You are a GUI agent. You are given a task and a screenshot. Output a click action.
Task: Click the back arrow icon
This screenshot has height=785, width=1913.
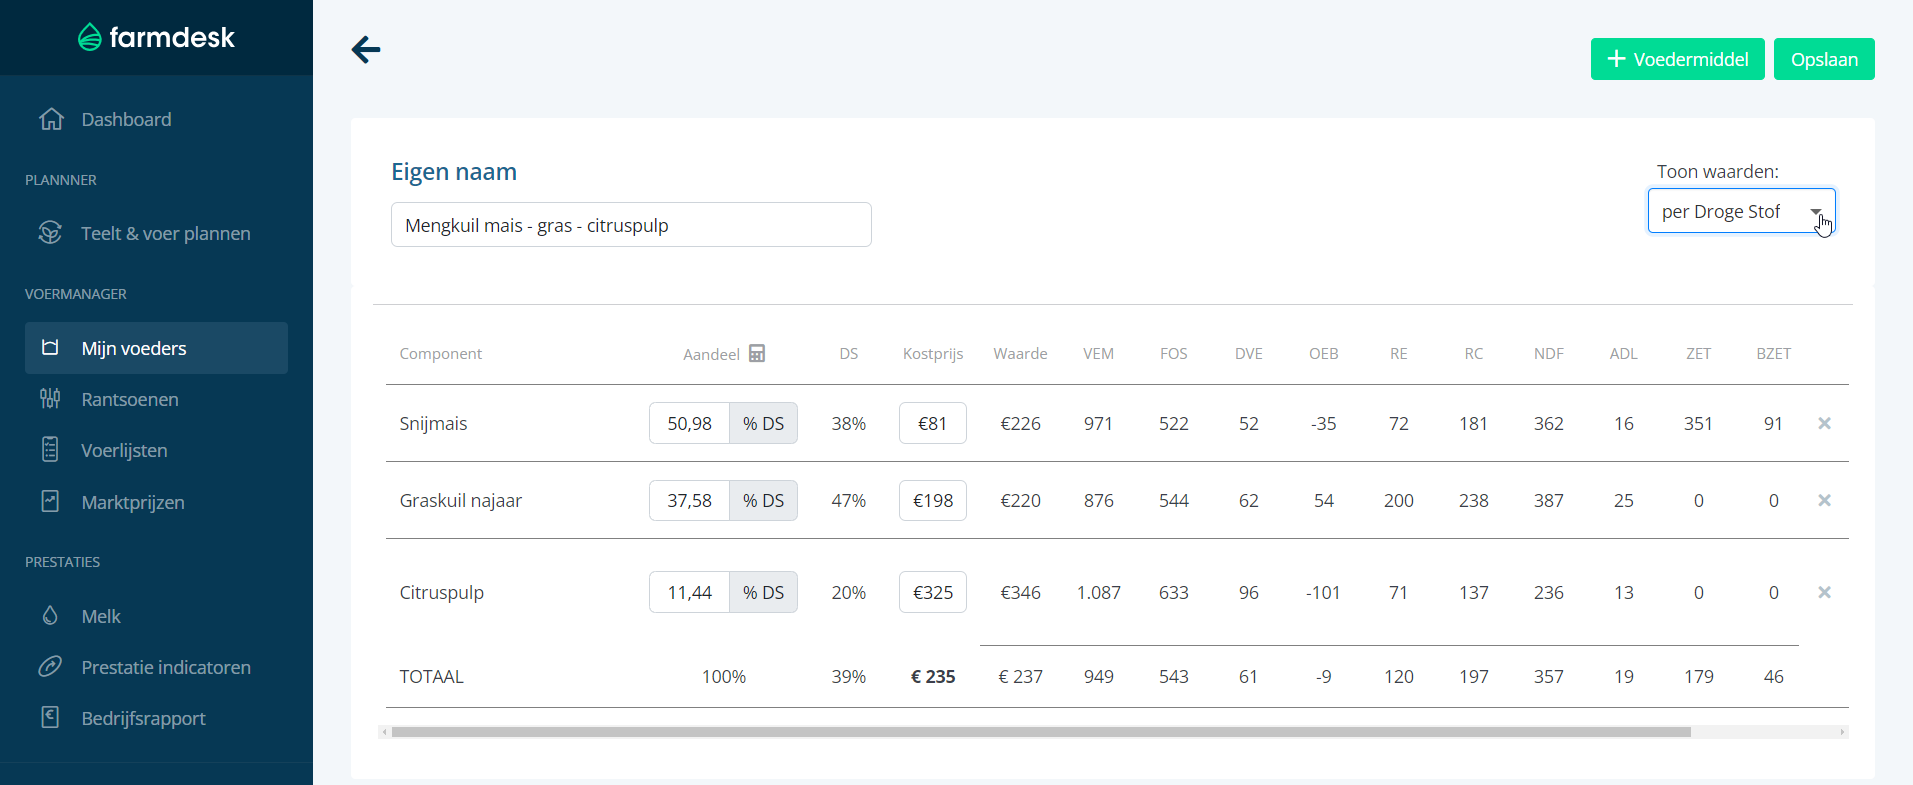[366, 49]
